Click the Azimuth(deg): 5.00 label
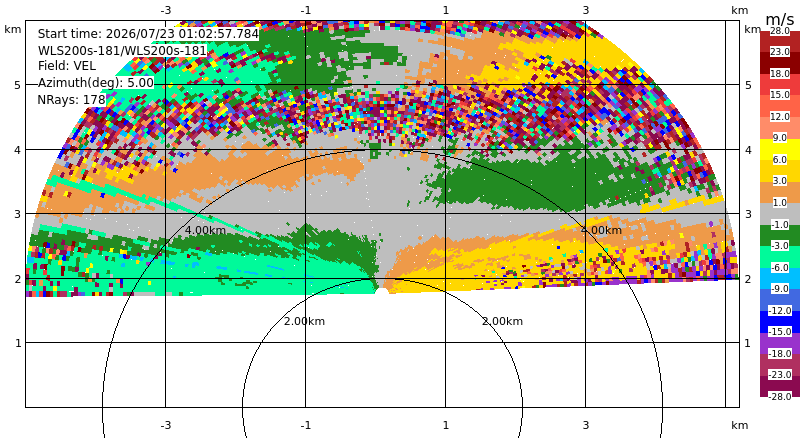Viewport: 800px width, 438px height. (x=95, y=83)
